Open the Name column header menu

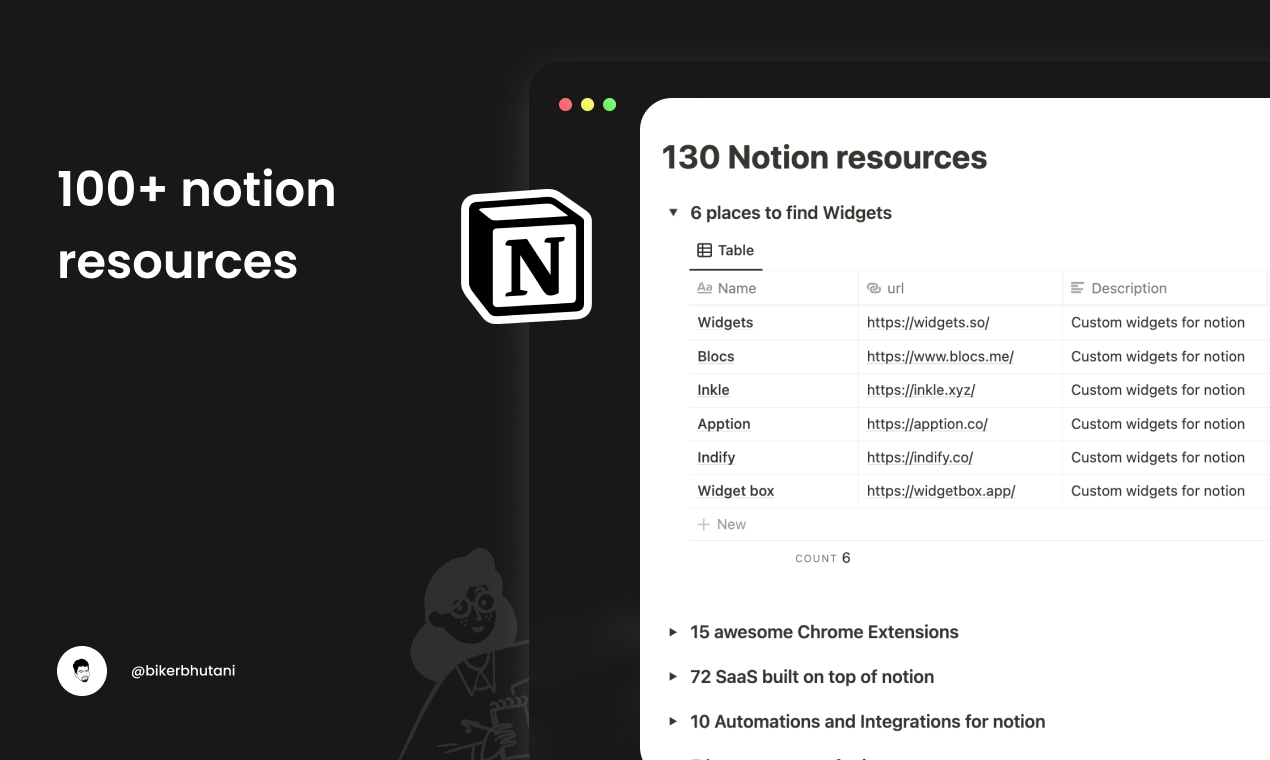tap(774, 288)
